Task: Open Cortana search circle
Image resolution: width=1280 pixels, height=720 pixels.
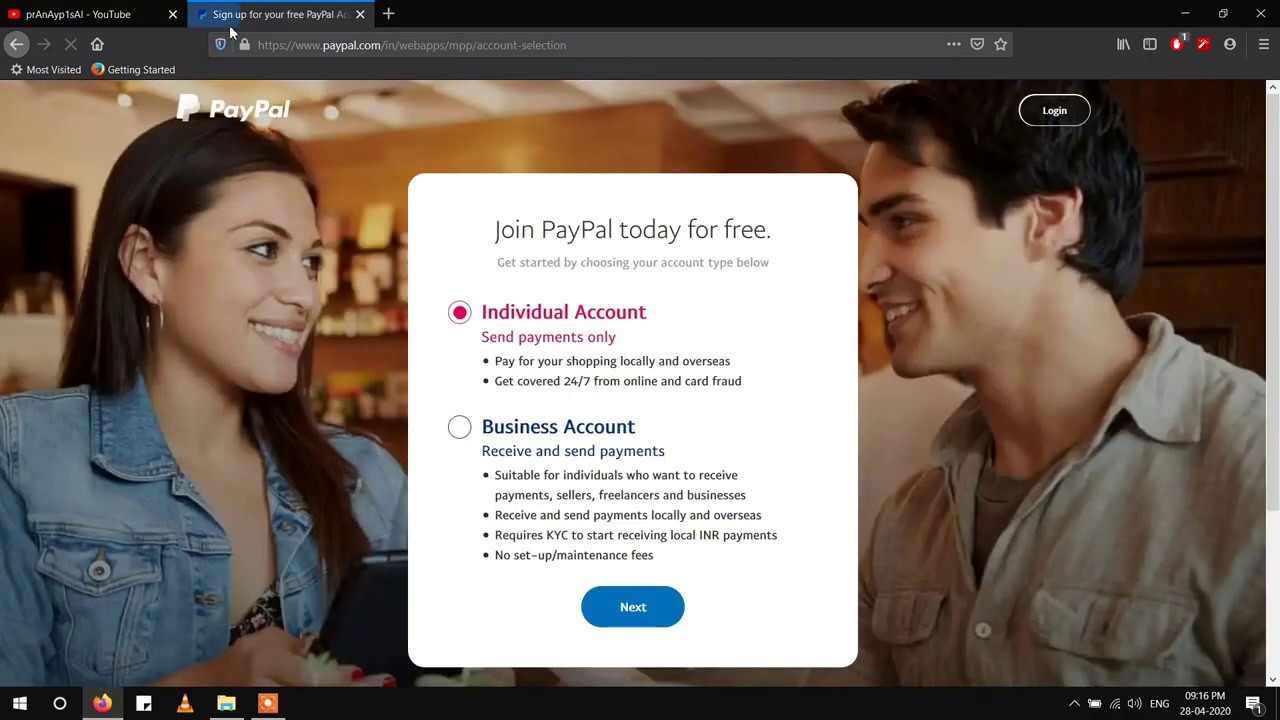Action: click(60, 704)
